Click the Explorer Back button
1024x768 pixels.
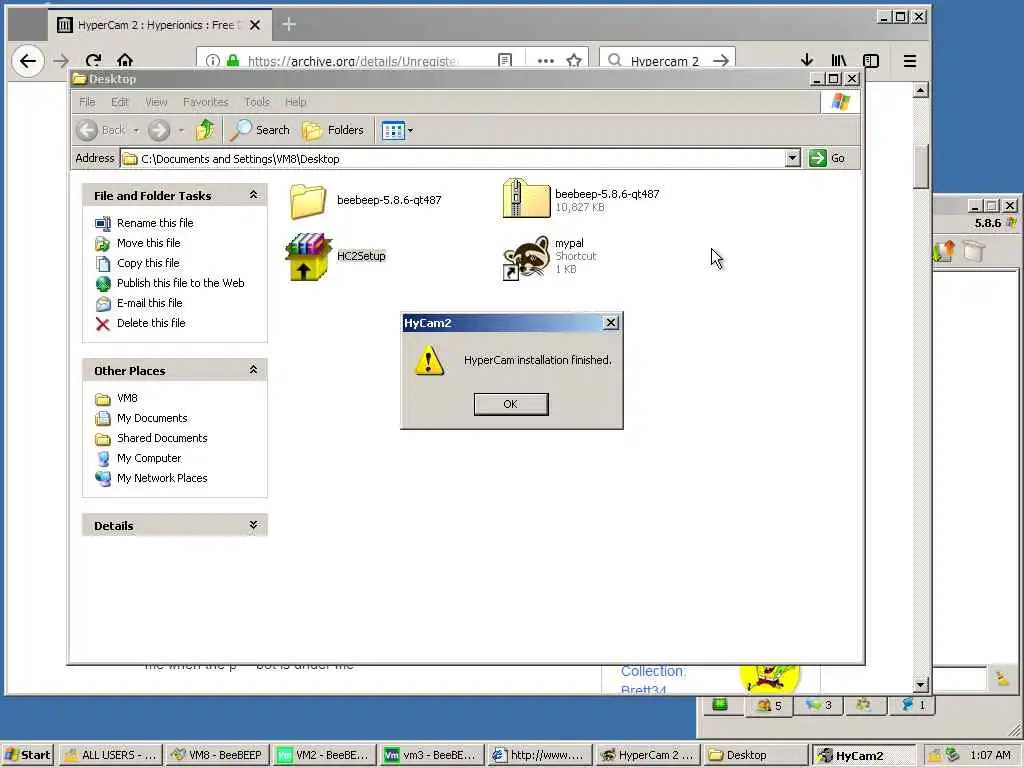(x=101, y=130)
